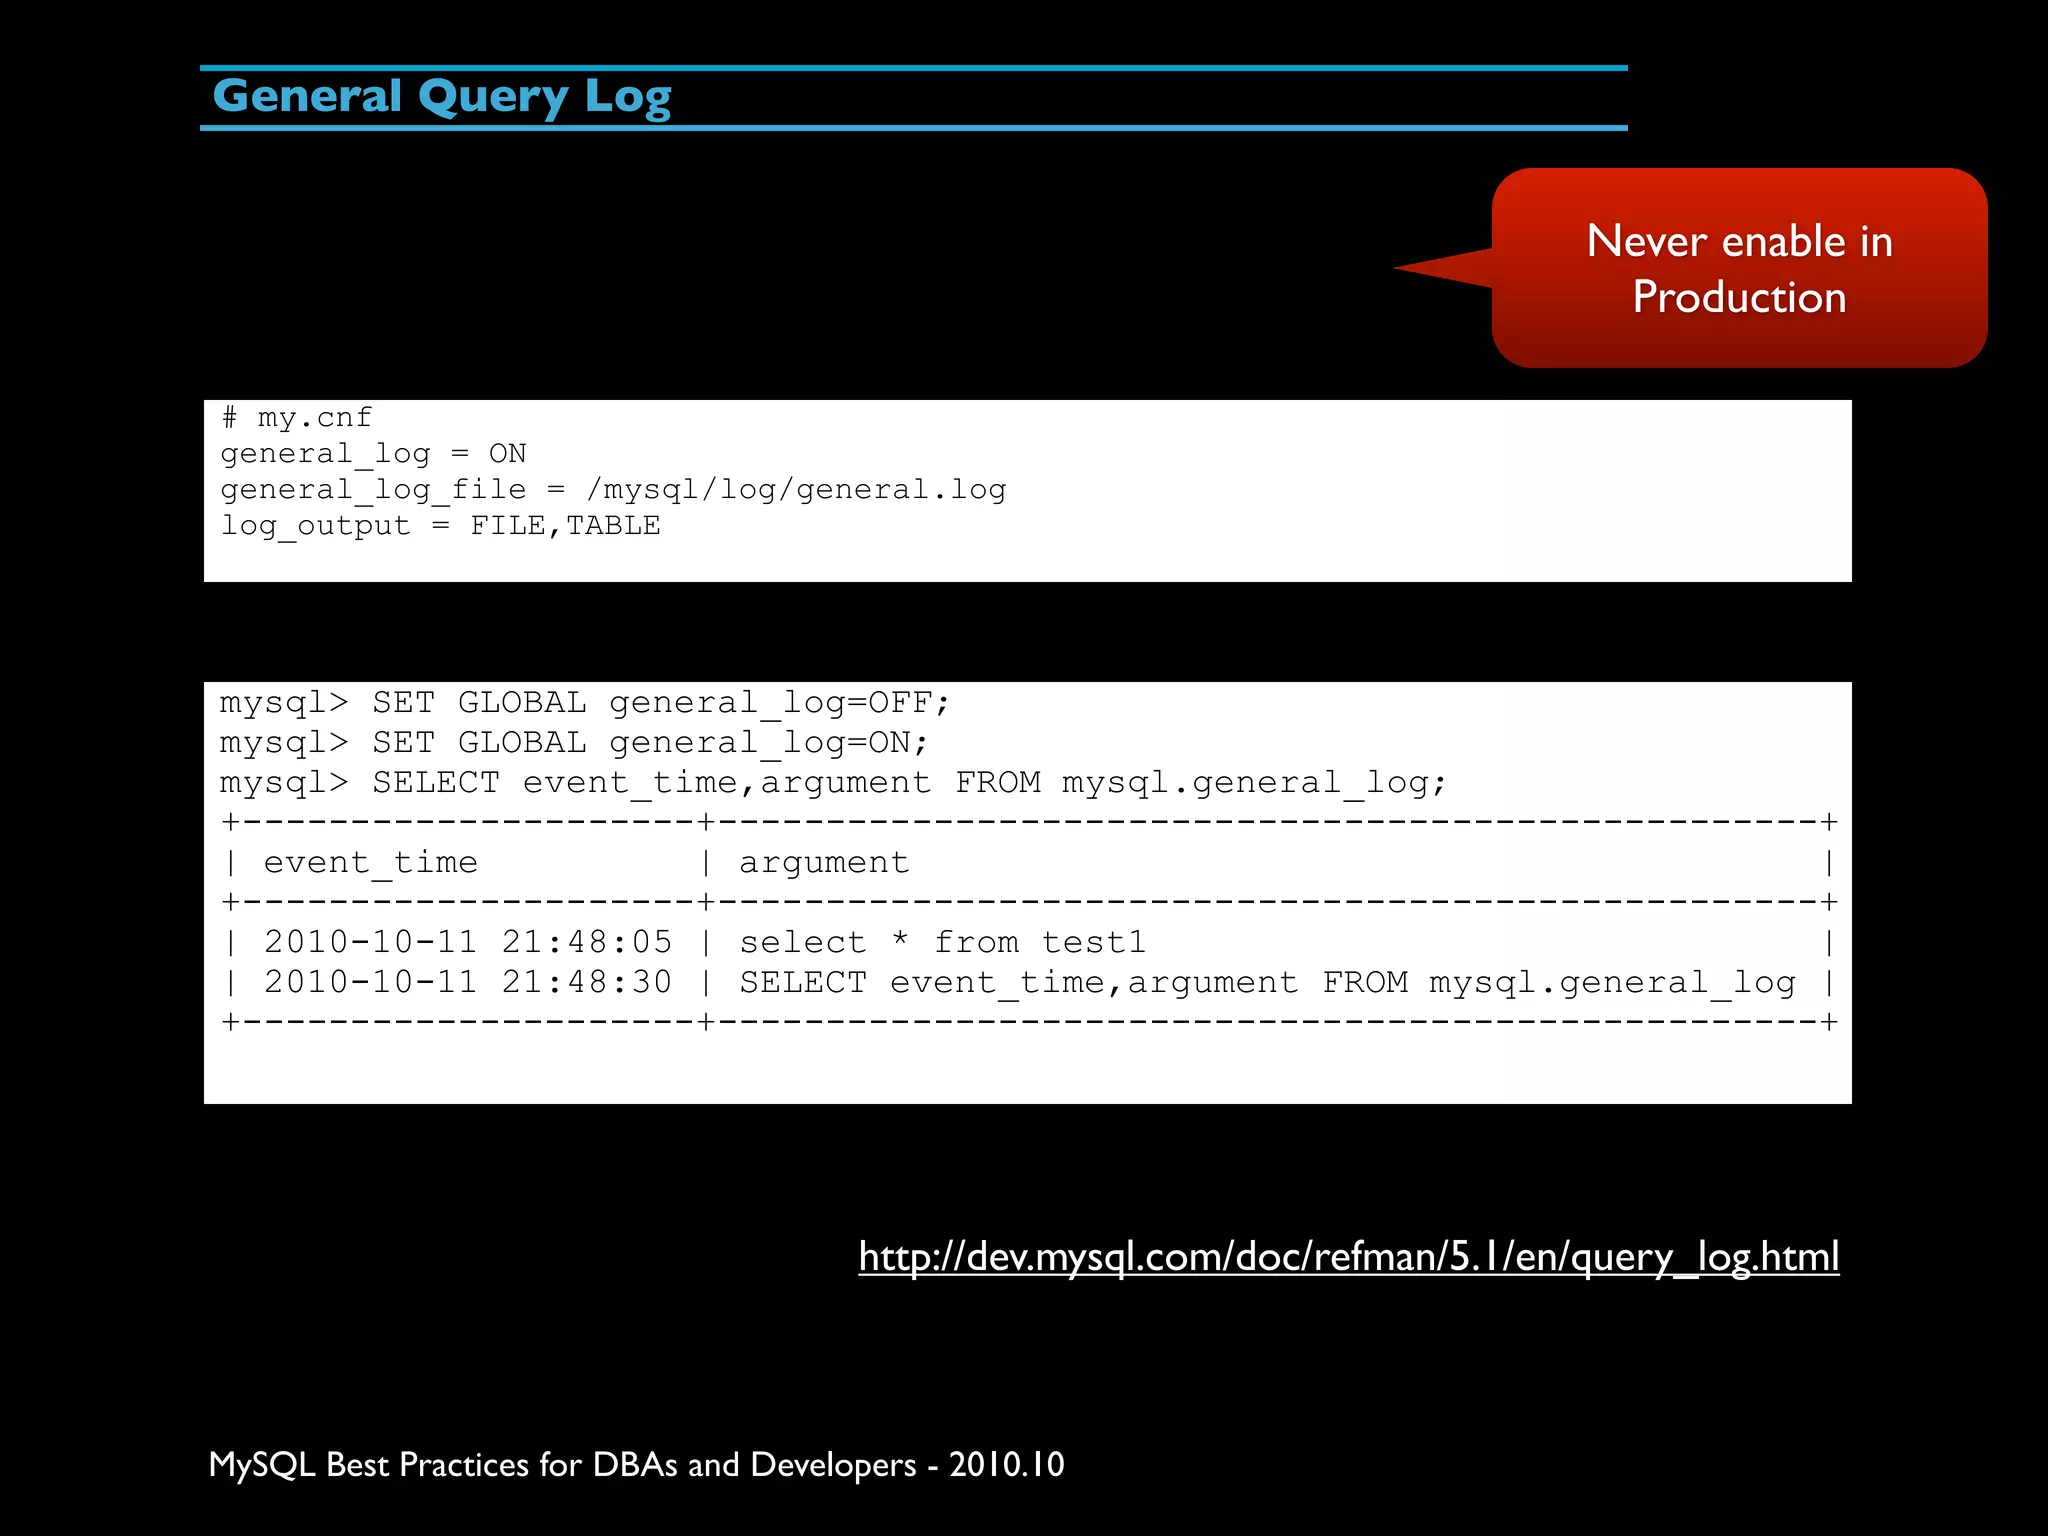The image size is (2048, 1536).
Task: Select the 'general_log = ON' line
Action: tap(373, 454)
